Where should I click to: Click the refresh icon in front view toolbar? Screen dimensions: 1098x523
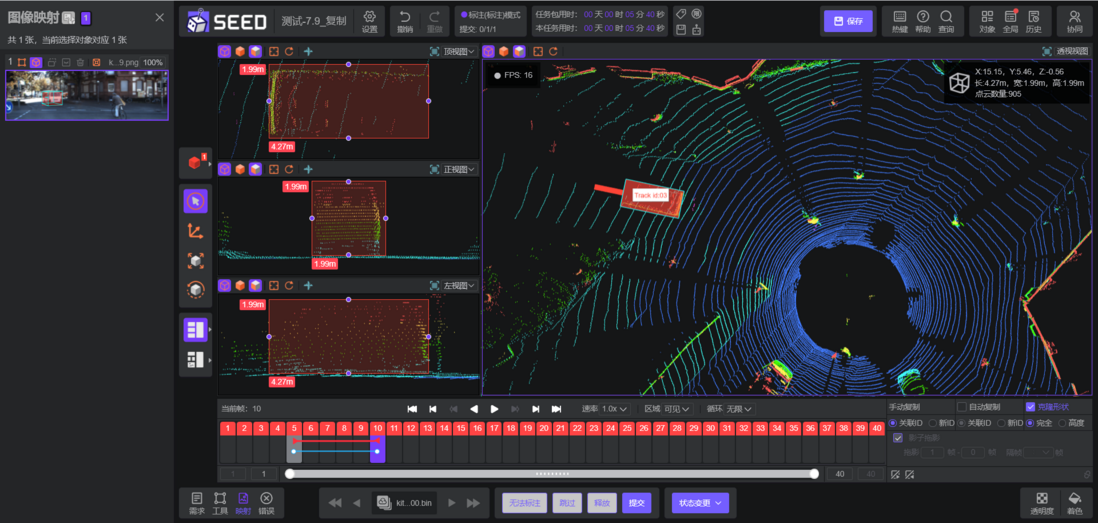[x=289, y=169]
